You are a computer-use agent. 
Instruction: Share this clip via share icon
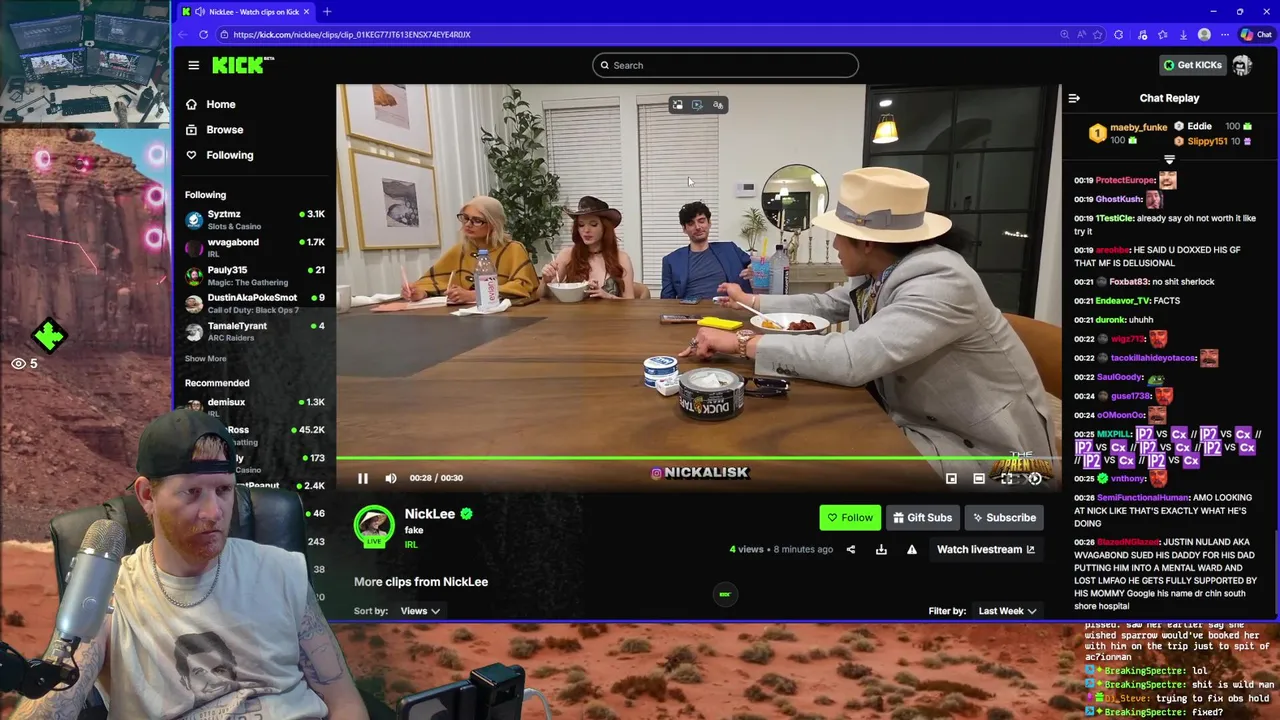[x=851, y=549]
